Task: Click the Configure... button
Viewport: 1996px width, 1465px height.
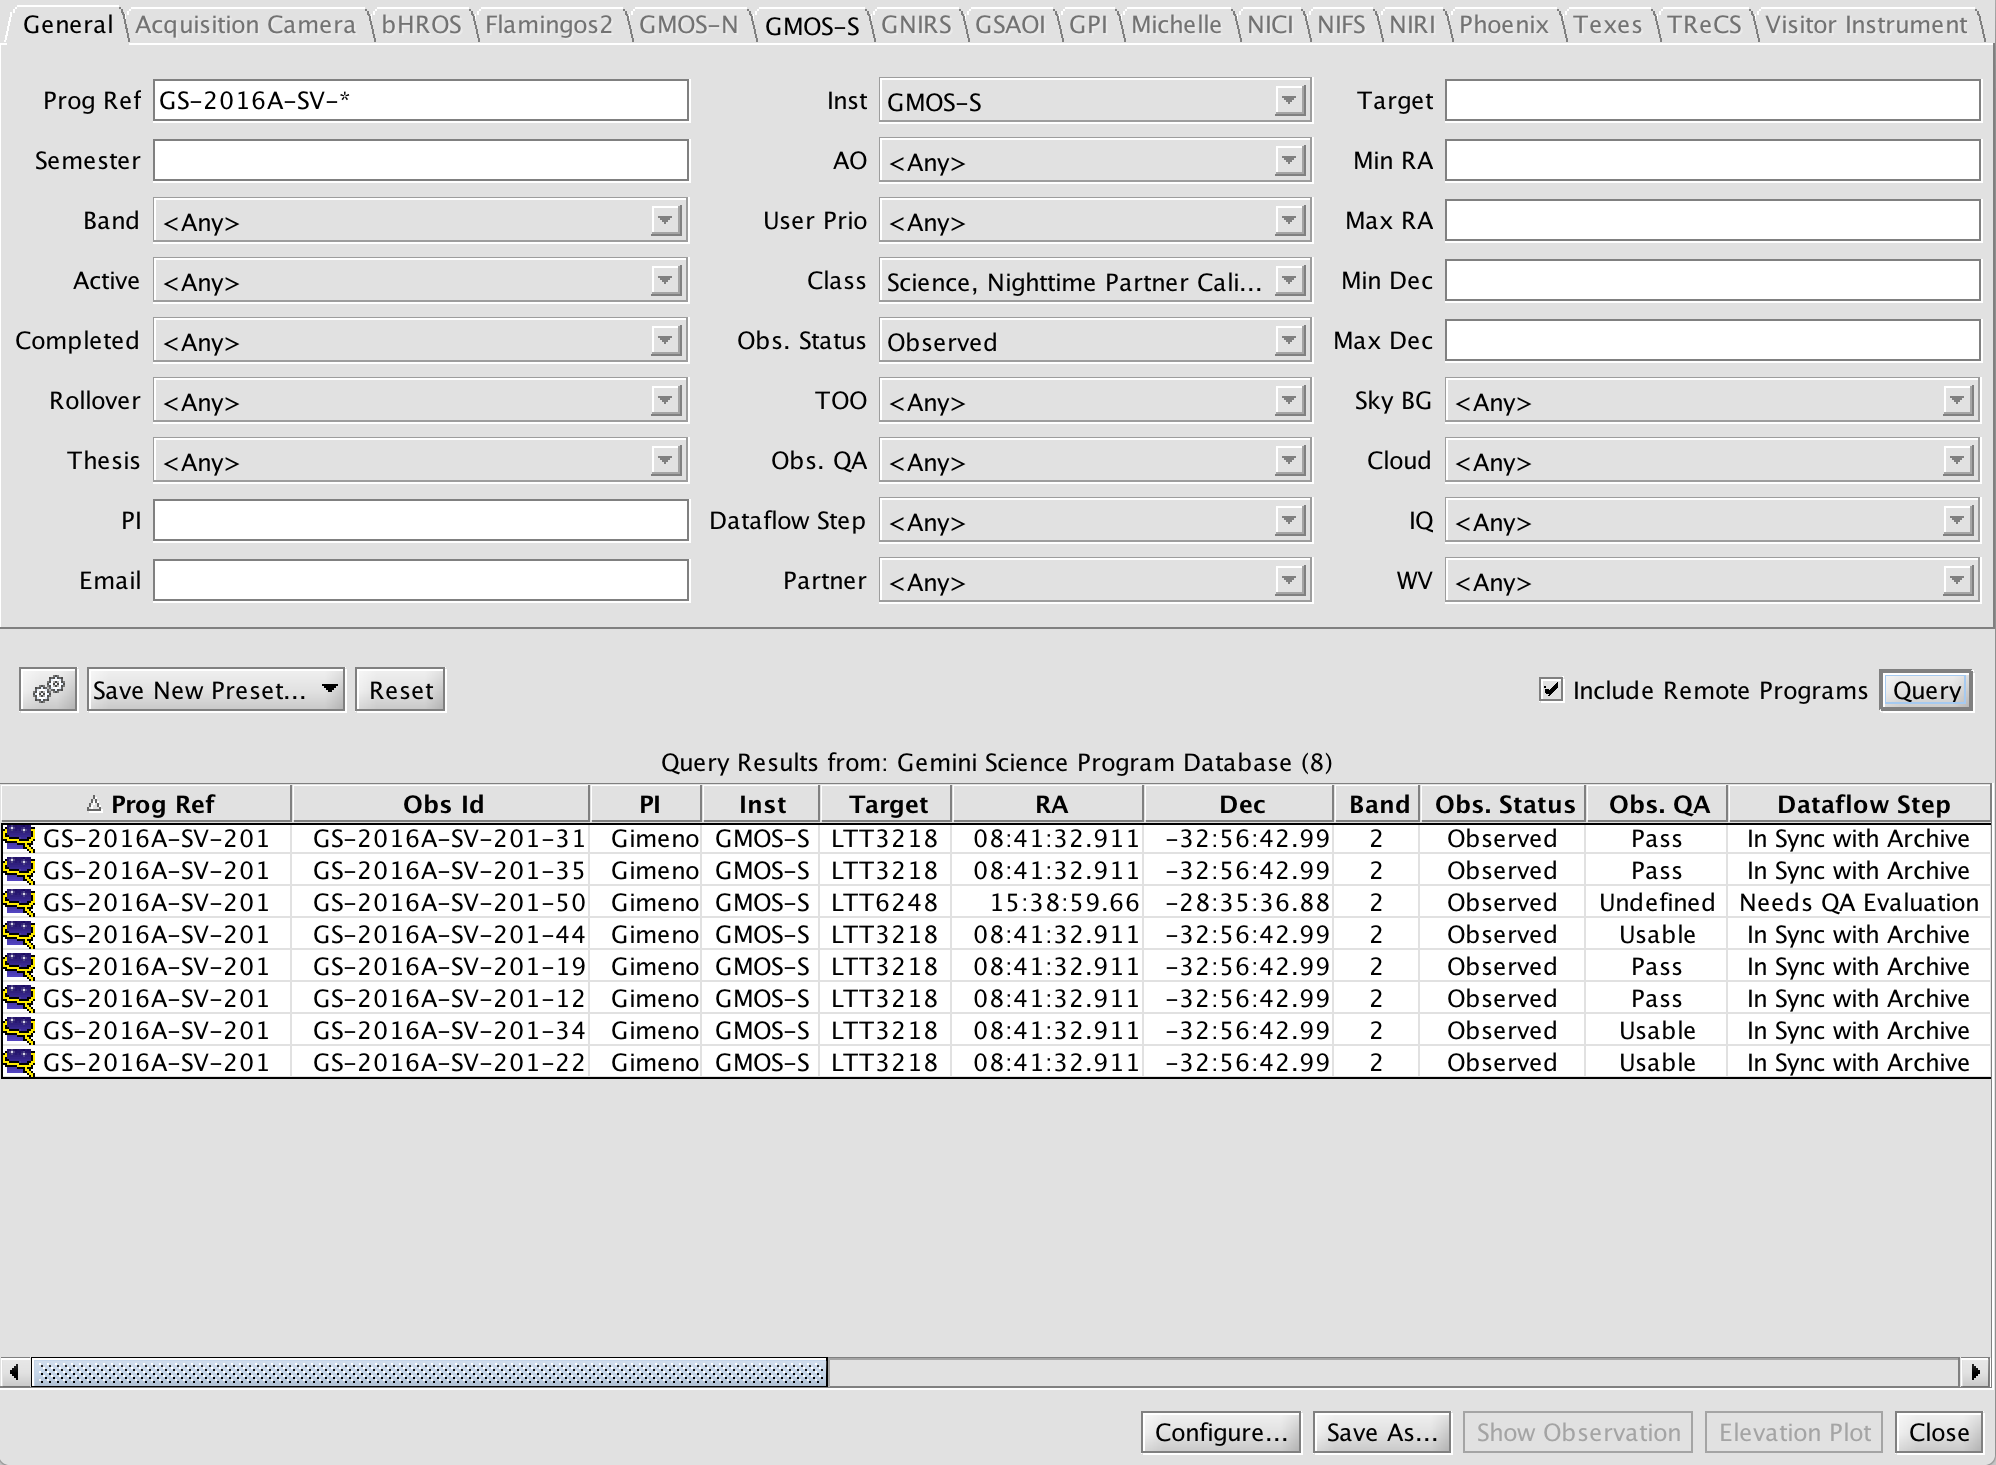Action: (x=1221, y=1432)
